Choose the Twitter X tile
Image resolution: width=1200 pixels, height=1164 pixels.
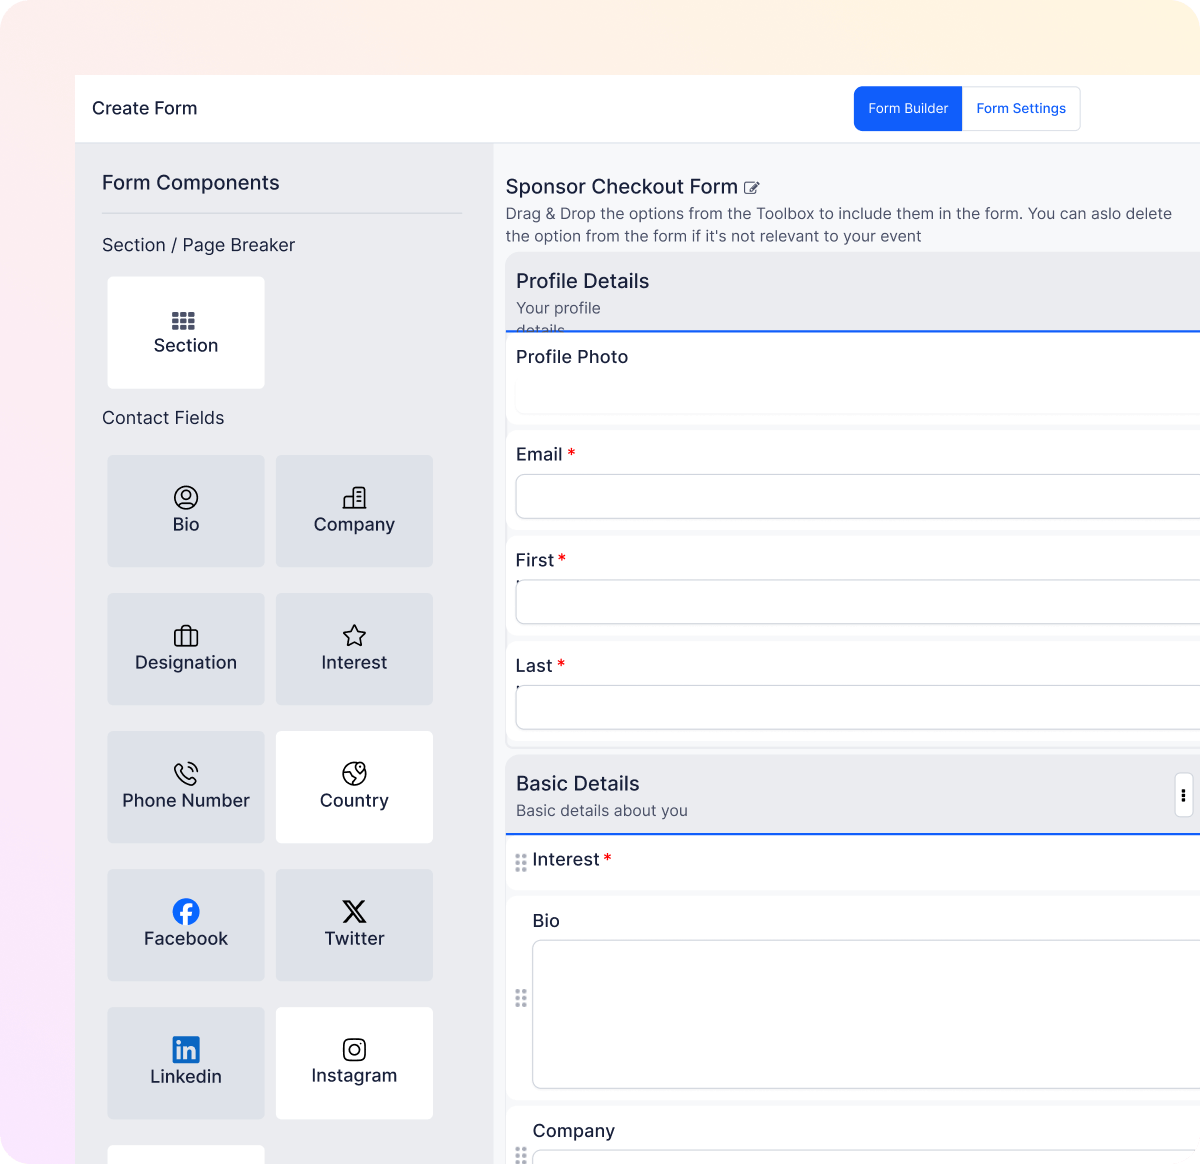(354, 925)
